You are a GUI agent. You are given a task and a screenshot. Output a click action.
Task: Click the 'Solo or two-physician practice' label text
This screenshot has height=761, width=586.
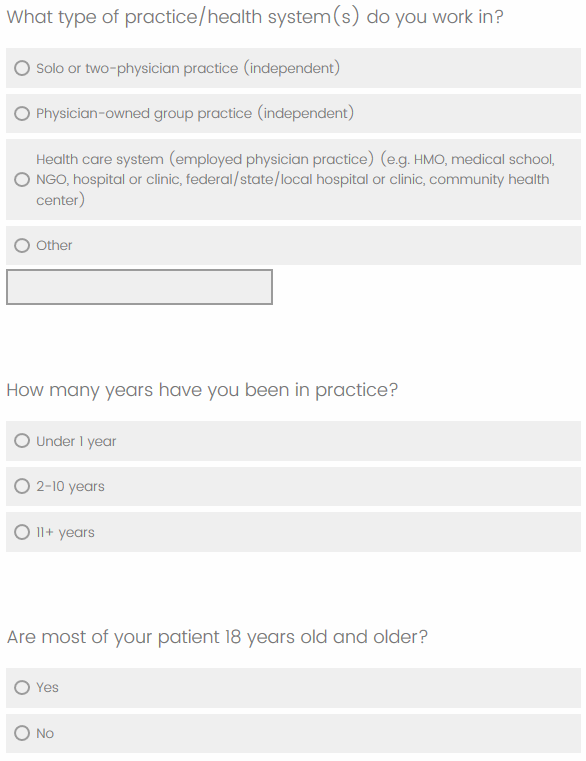(188, 68)
